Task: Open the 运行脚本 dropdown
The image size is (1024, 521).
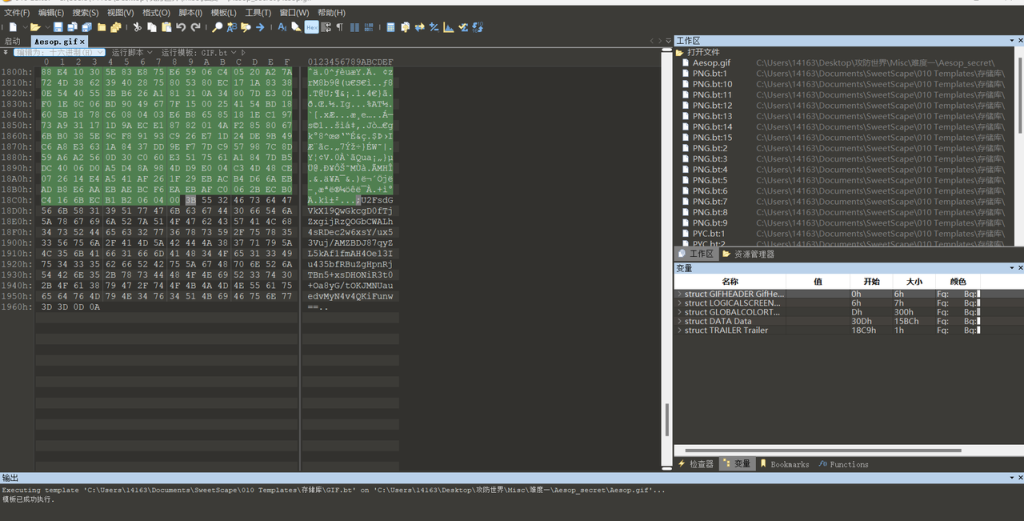Action: click(131, 52)
